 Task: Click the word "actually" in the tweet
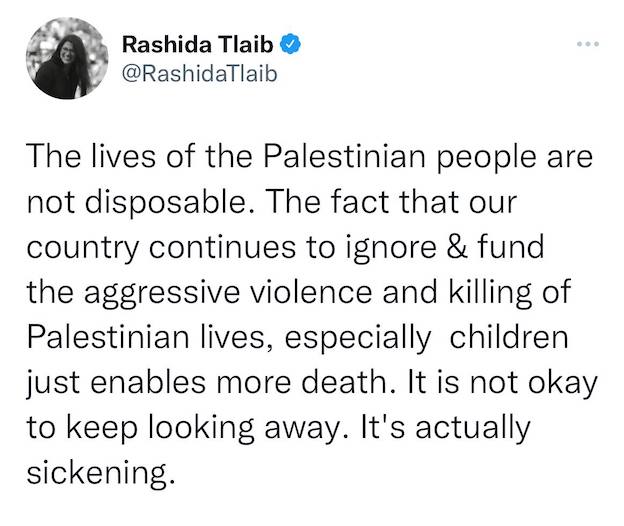[473, 429]
